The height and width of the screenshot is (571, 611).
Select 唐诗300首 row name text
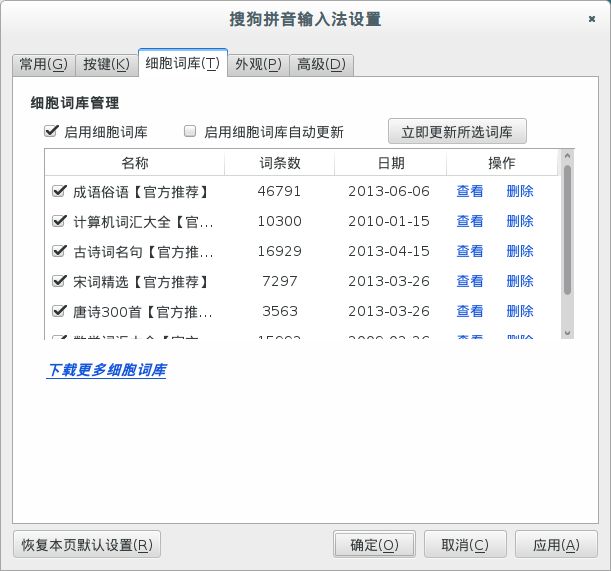coord(143,312)
